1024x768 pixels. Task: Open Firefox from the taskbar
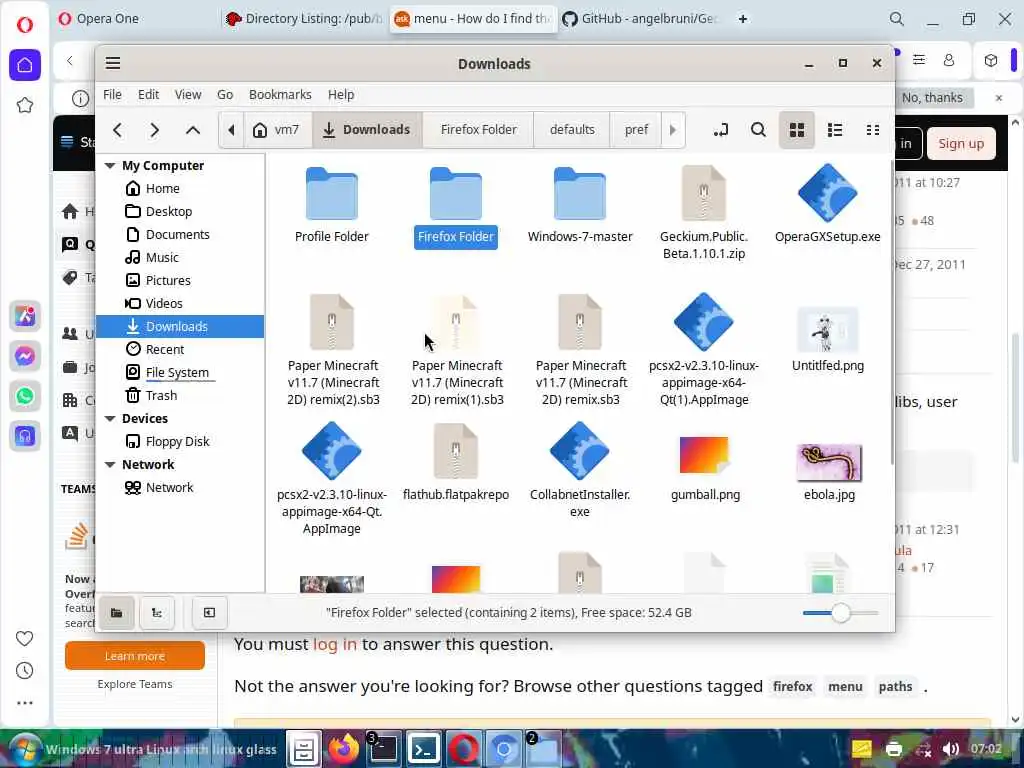pos(344,749)
